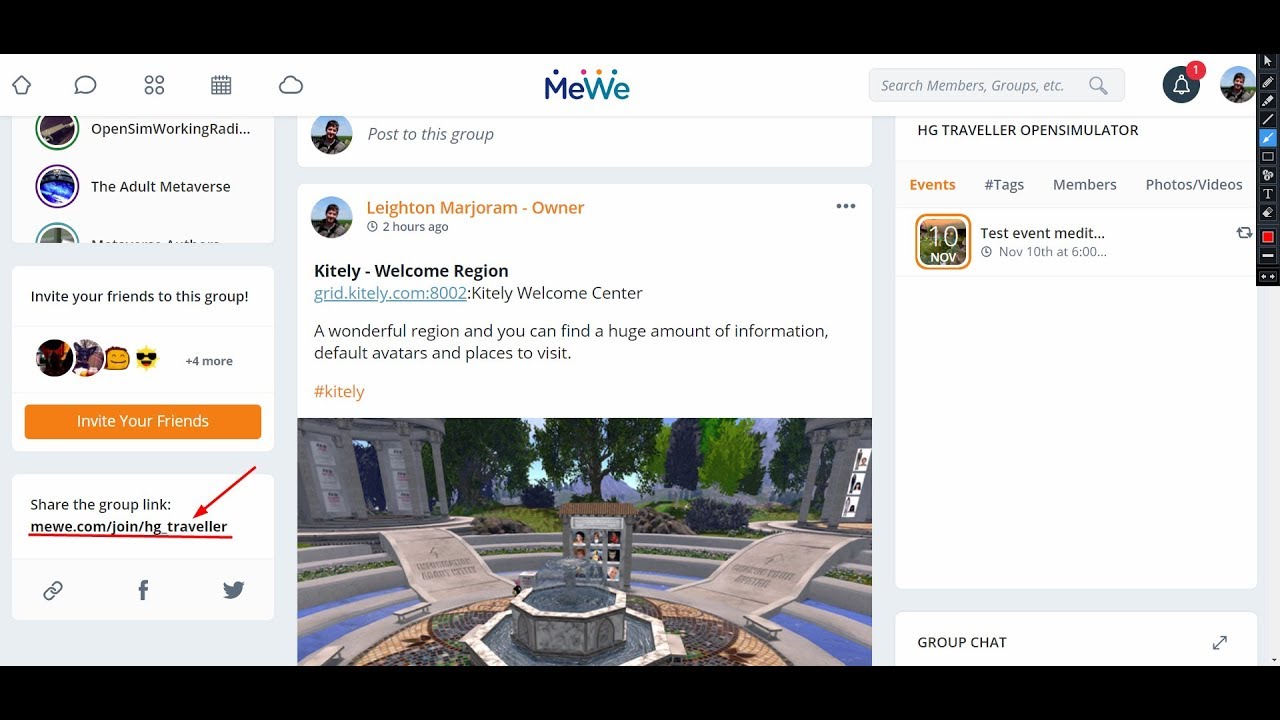This screenshot has width=1280, height=720.
Task: Select the blur annotation tool
Action: tap(1268, 175)
